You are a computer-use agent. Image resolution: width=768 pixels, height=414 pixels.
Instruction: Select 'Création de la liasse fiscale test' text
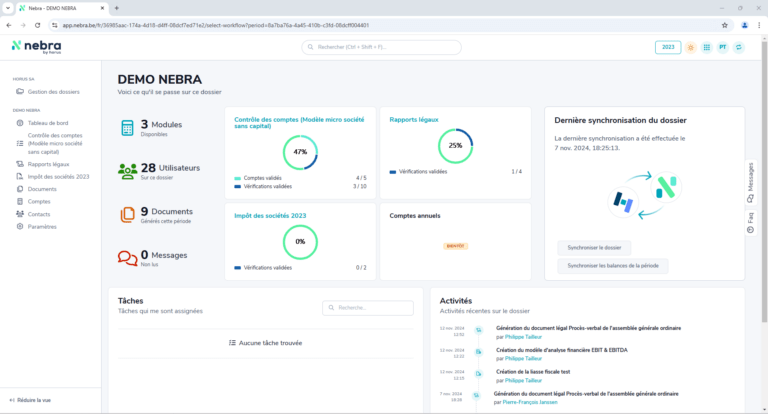533,372
